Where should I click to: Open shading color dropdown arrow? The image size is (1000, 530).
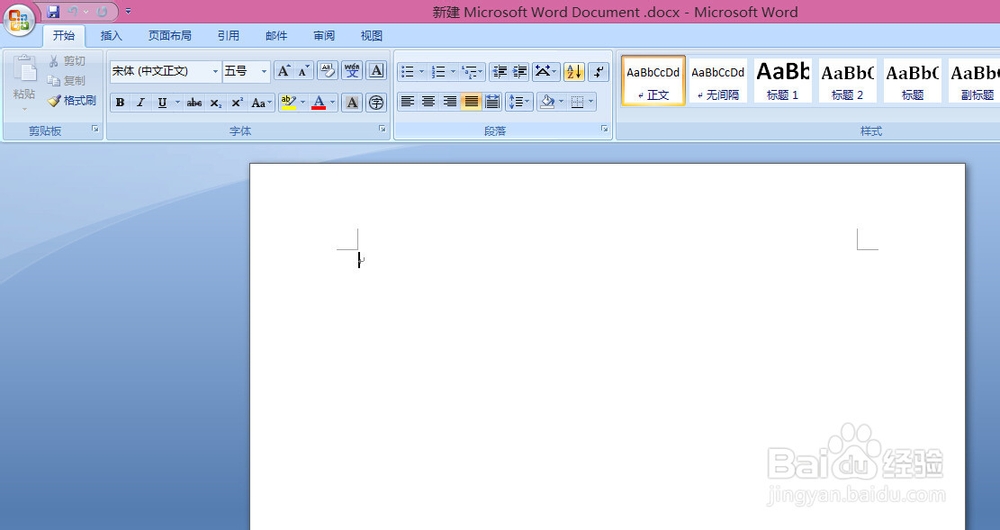click(561, 101)
